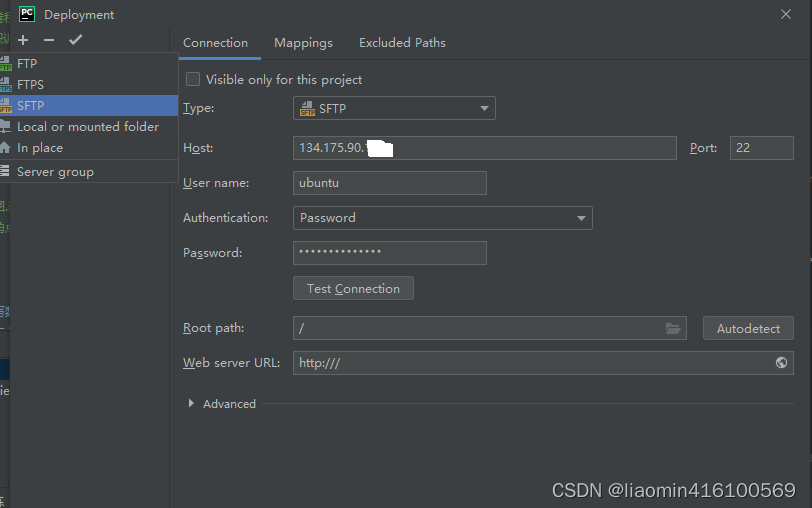Choose FTPS from the server type list
The width and height of the screenshot is (812, 508).
click(x=89, y=84)
